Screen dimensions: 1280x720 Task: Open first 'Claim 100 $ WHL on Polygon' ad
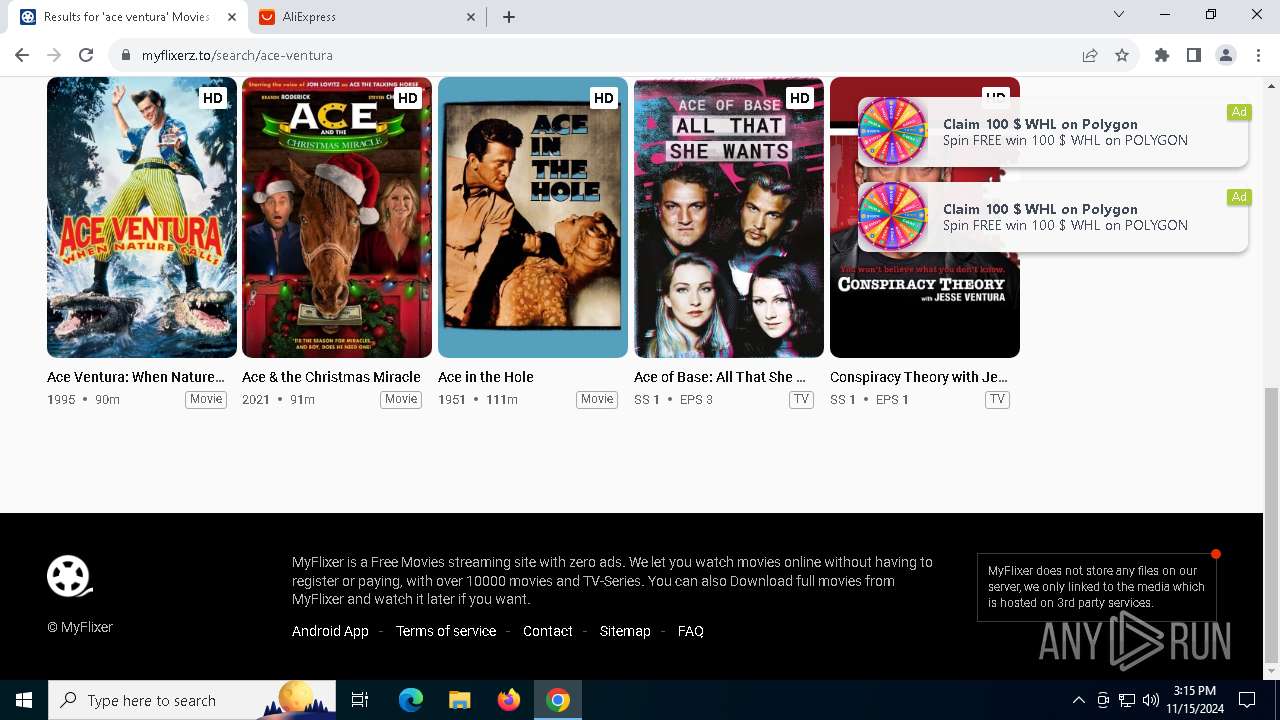pyautogui.click(x=1053, y=132)
